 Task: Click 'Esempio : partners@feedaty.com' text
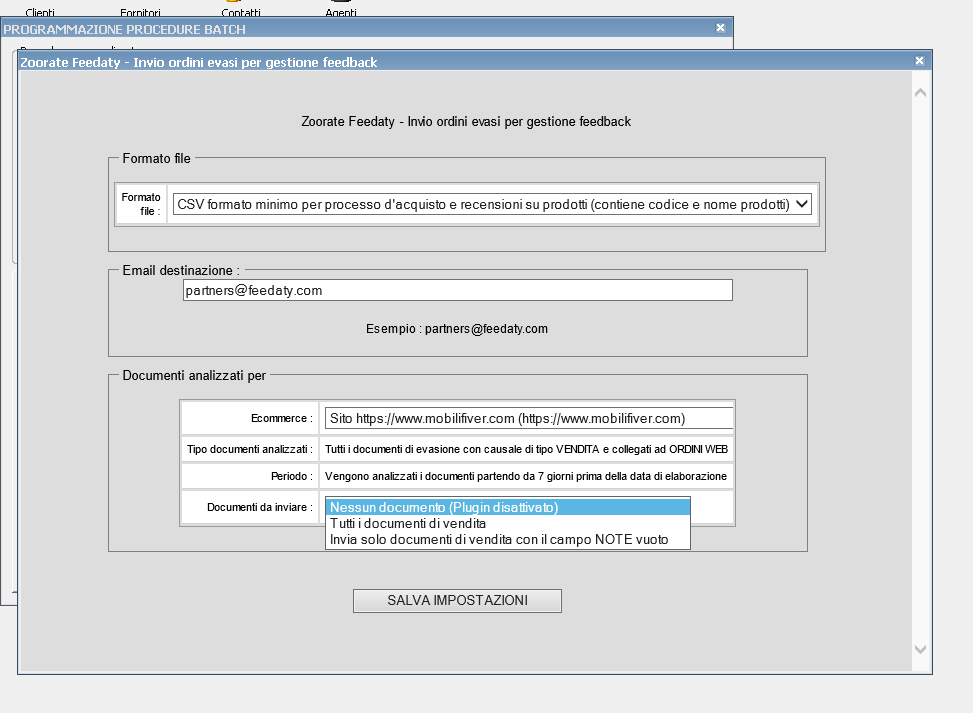(457, 329)
